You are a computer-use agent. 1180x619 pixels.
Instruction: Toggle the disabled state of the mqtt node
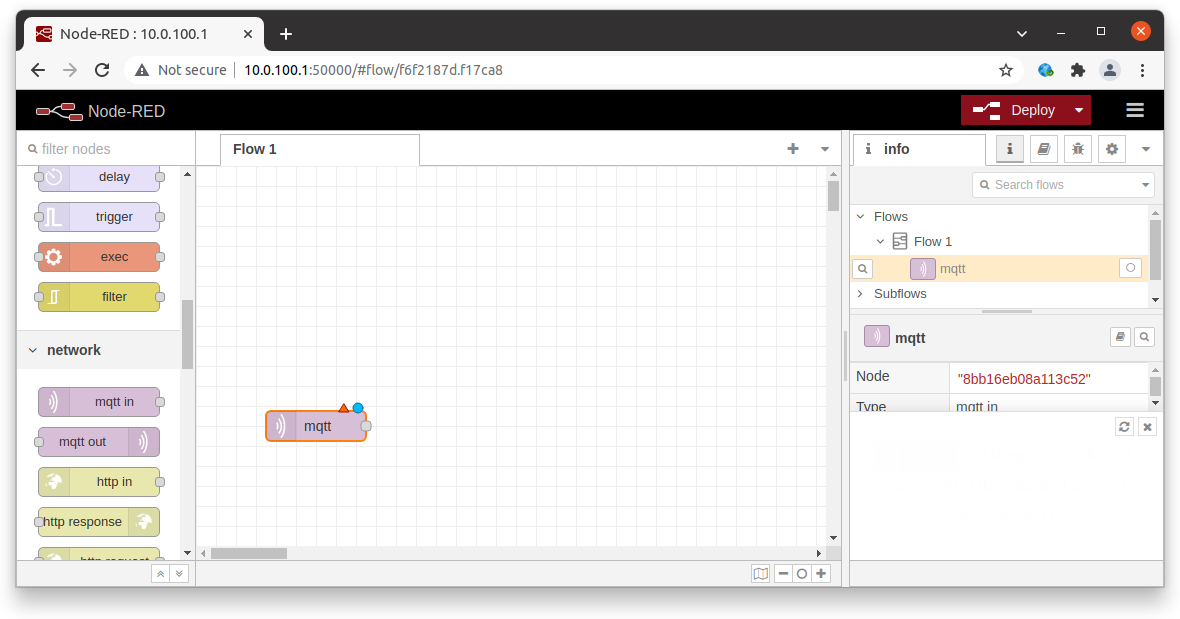click(1130, 268)
